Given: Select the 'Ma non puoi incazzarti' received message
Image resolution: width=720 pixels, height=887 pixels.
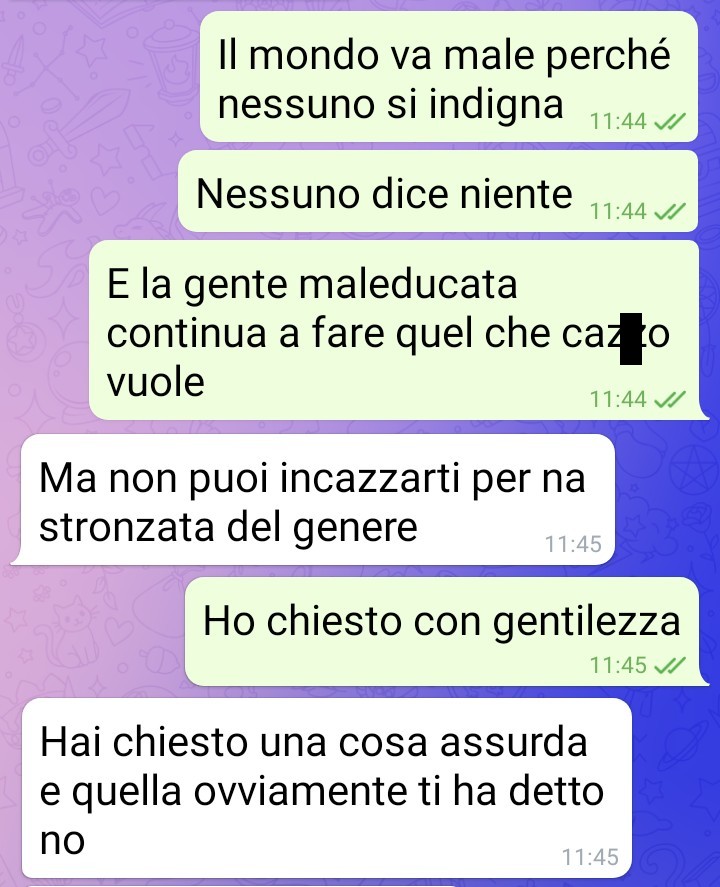Looking at the screenshot, I should click(x=313, y=500).
